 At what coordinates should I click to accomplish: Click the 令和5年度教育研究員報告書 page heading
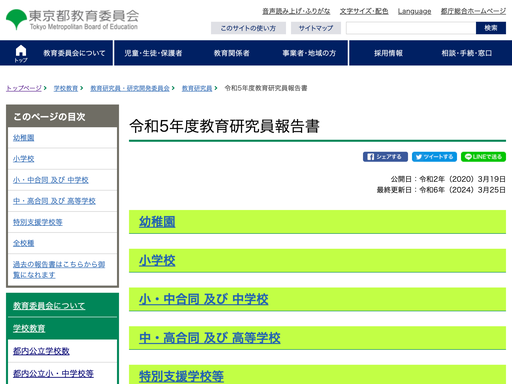[x=224, y=126]
